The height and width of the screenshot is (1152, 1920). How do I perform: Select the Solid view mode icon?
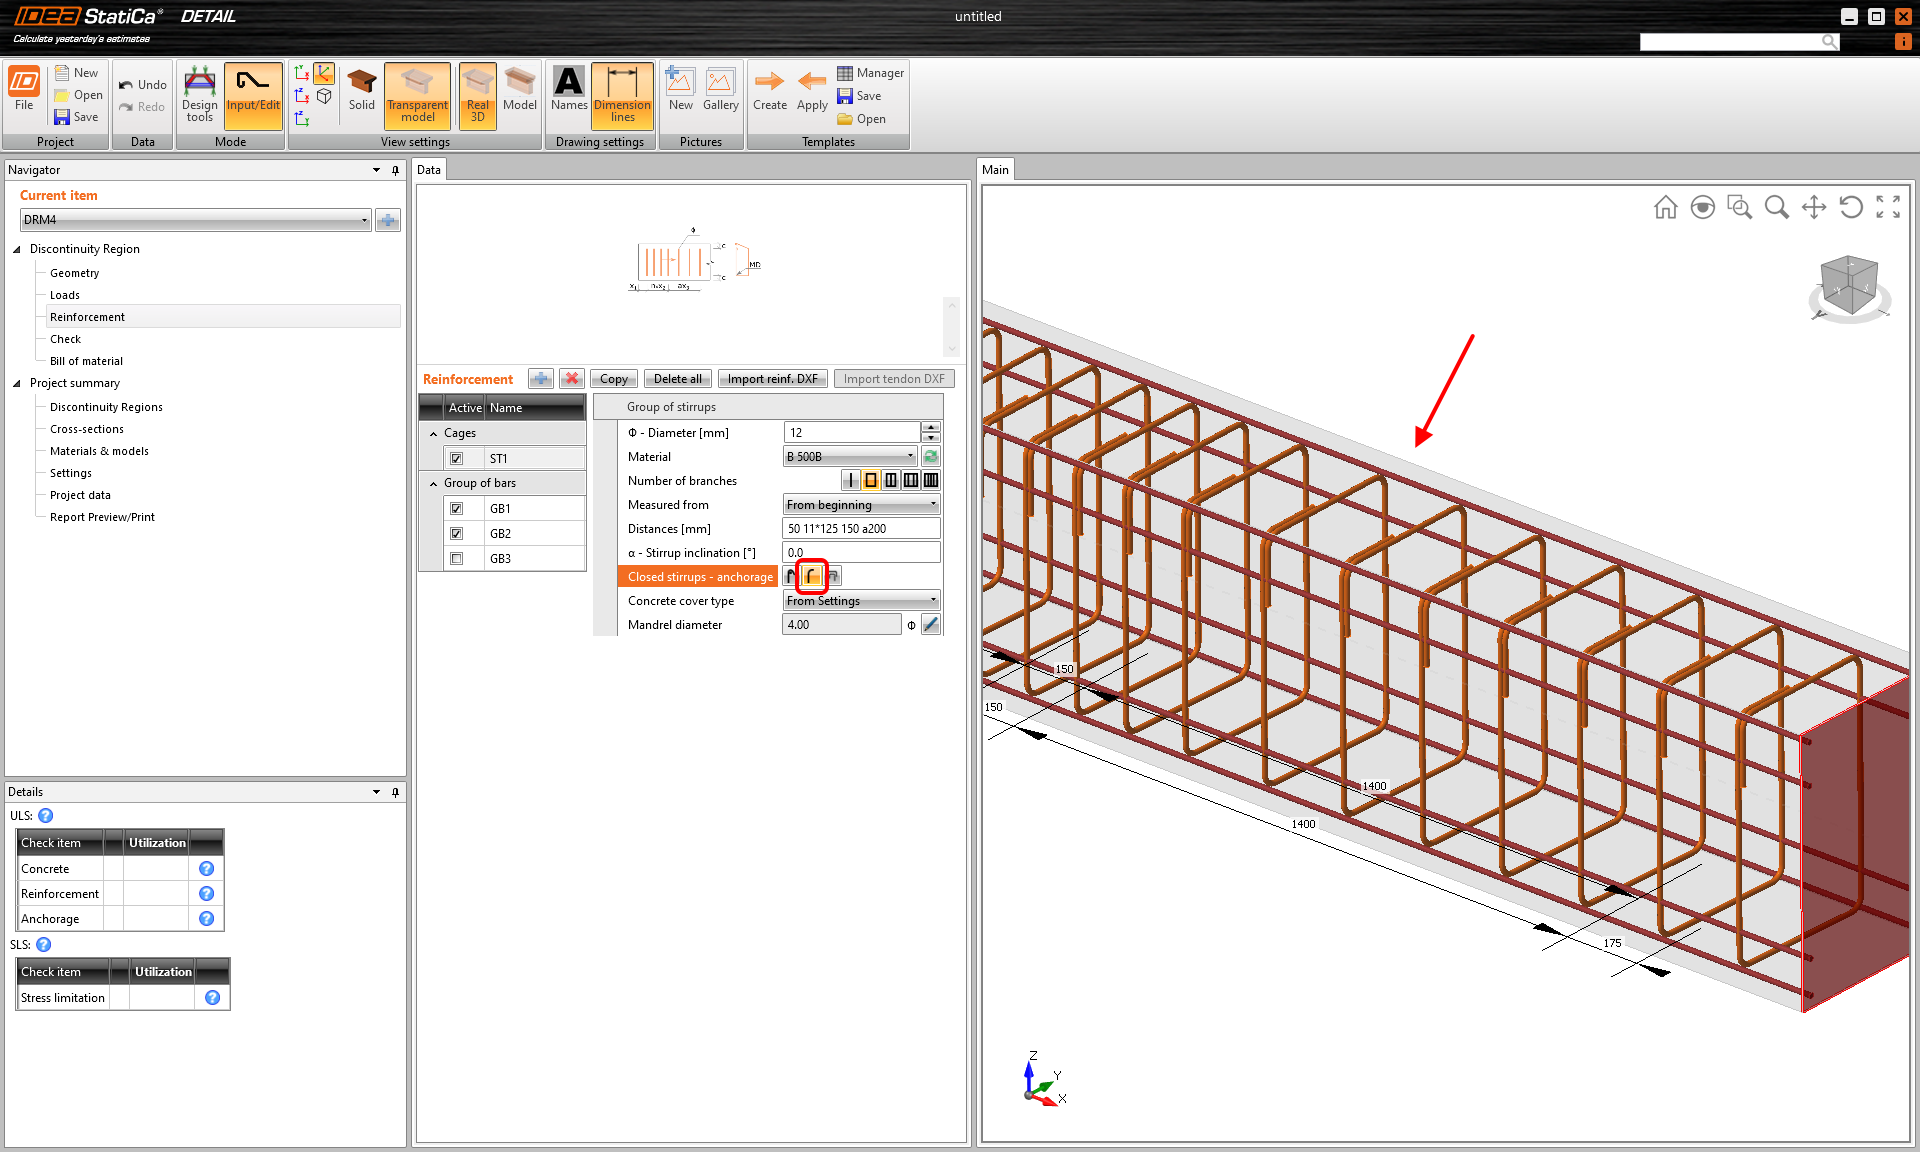click(x=361, y=91)
